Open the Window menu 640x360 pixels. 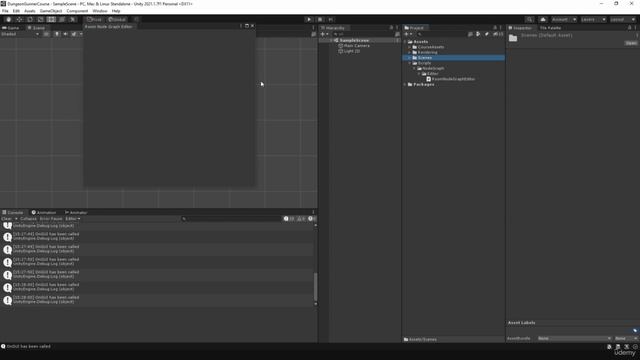click(100, 11)
